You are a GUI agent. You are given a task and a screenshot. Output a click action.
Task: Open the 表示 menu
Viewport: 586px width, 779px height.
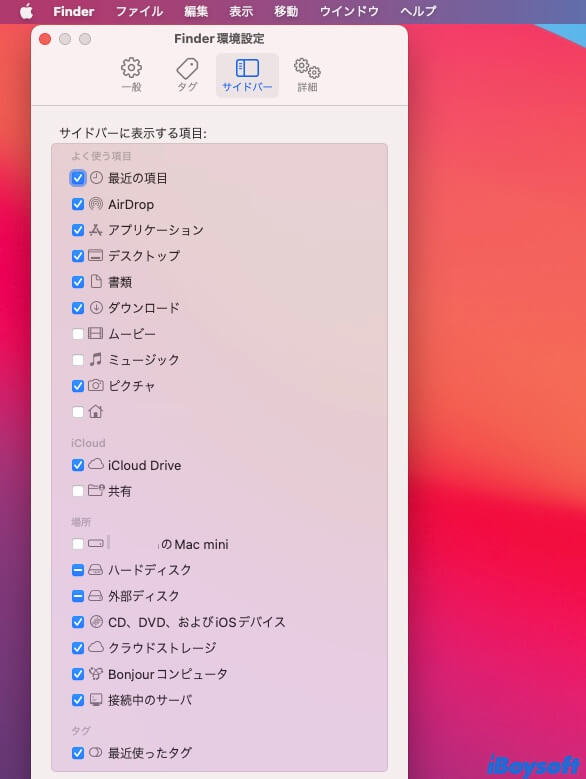(241, 11)
